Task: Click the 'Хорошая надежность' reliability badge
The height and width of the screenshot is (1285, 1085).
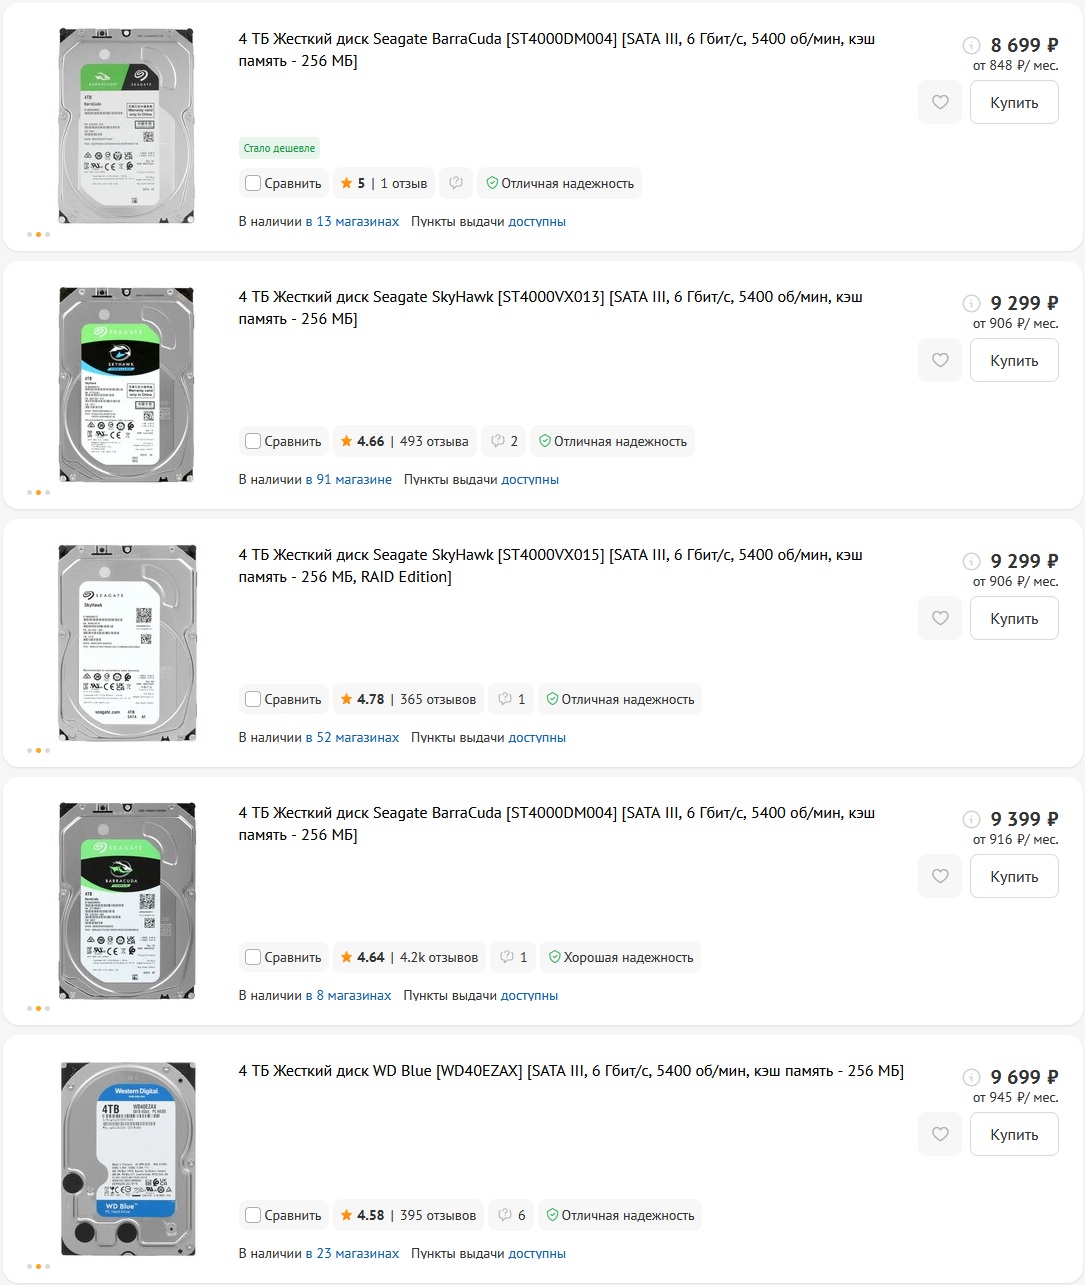Action: (x=621, y=957)
